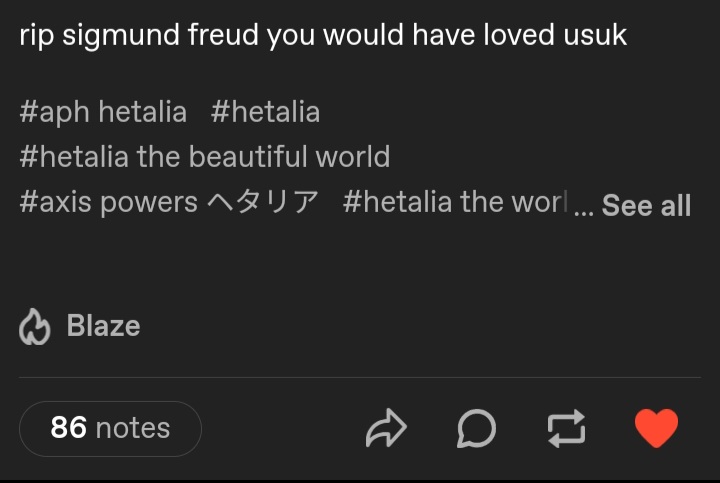The height and width of the screenshot is (483, 720).
Task: Tap the share arrow icon
Action: pos(386,429)
